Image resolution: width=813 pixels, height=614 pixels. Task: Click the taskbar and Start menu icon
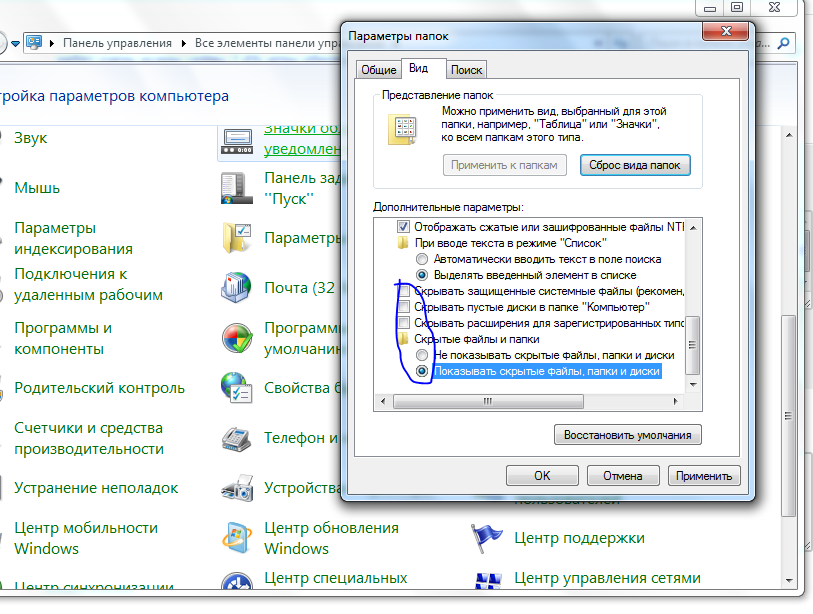click(236, 188)
